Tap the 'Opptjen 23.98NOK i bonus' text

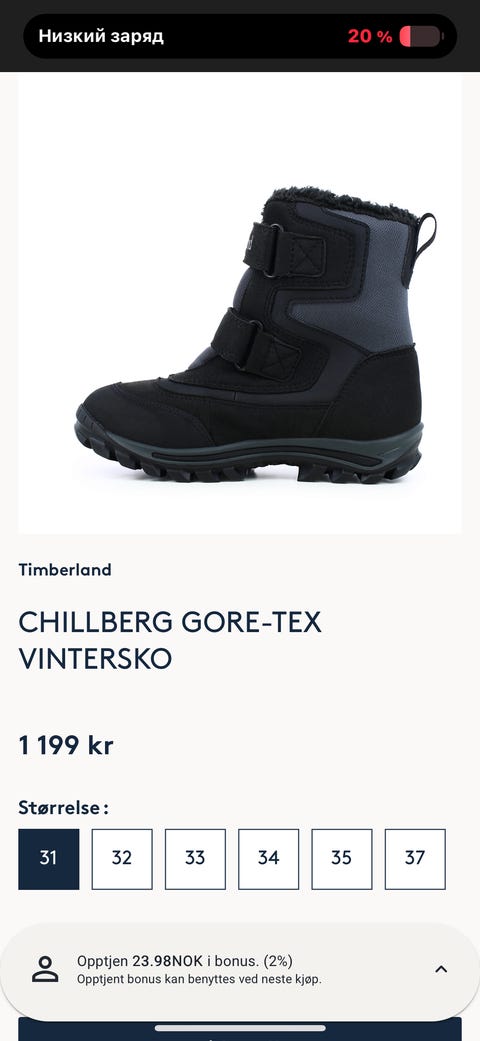pos(185,961)
